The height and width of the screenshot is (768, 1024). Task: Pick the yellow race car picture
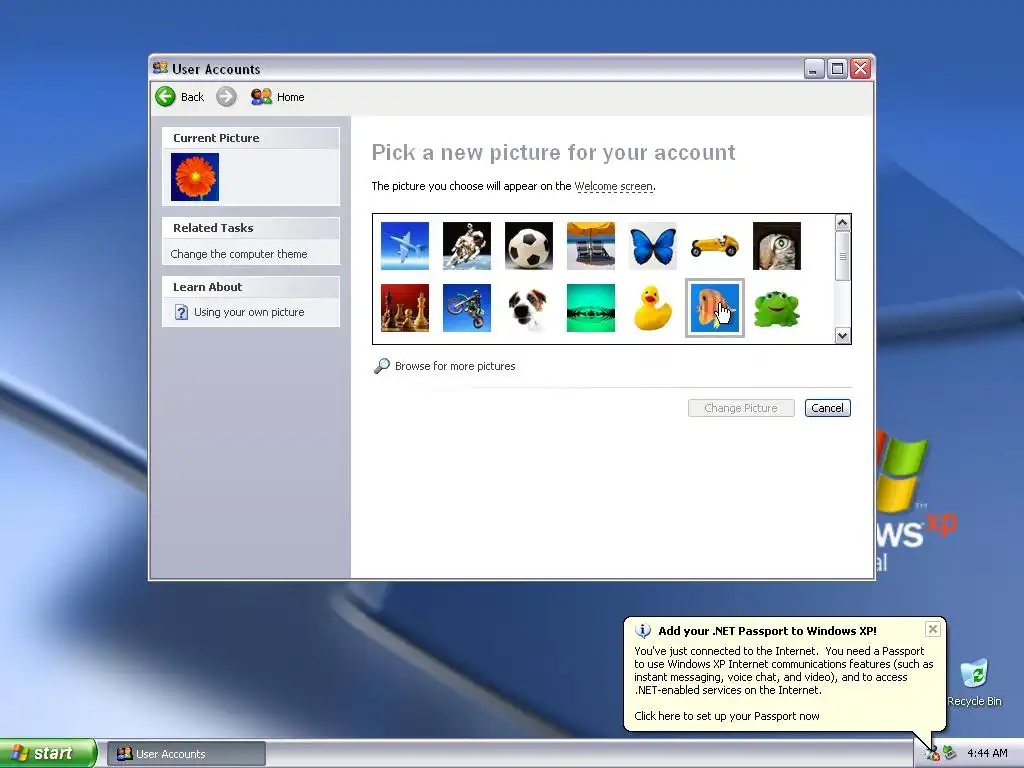tap(714, 246)
